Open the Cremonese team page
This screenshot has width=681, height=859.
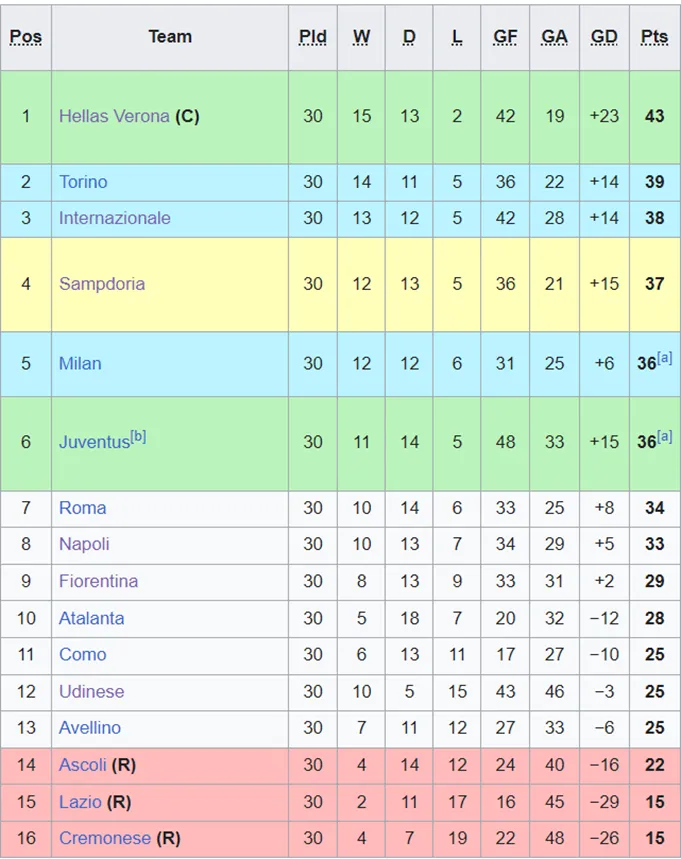105,839
